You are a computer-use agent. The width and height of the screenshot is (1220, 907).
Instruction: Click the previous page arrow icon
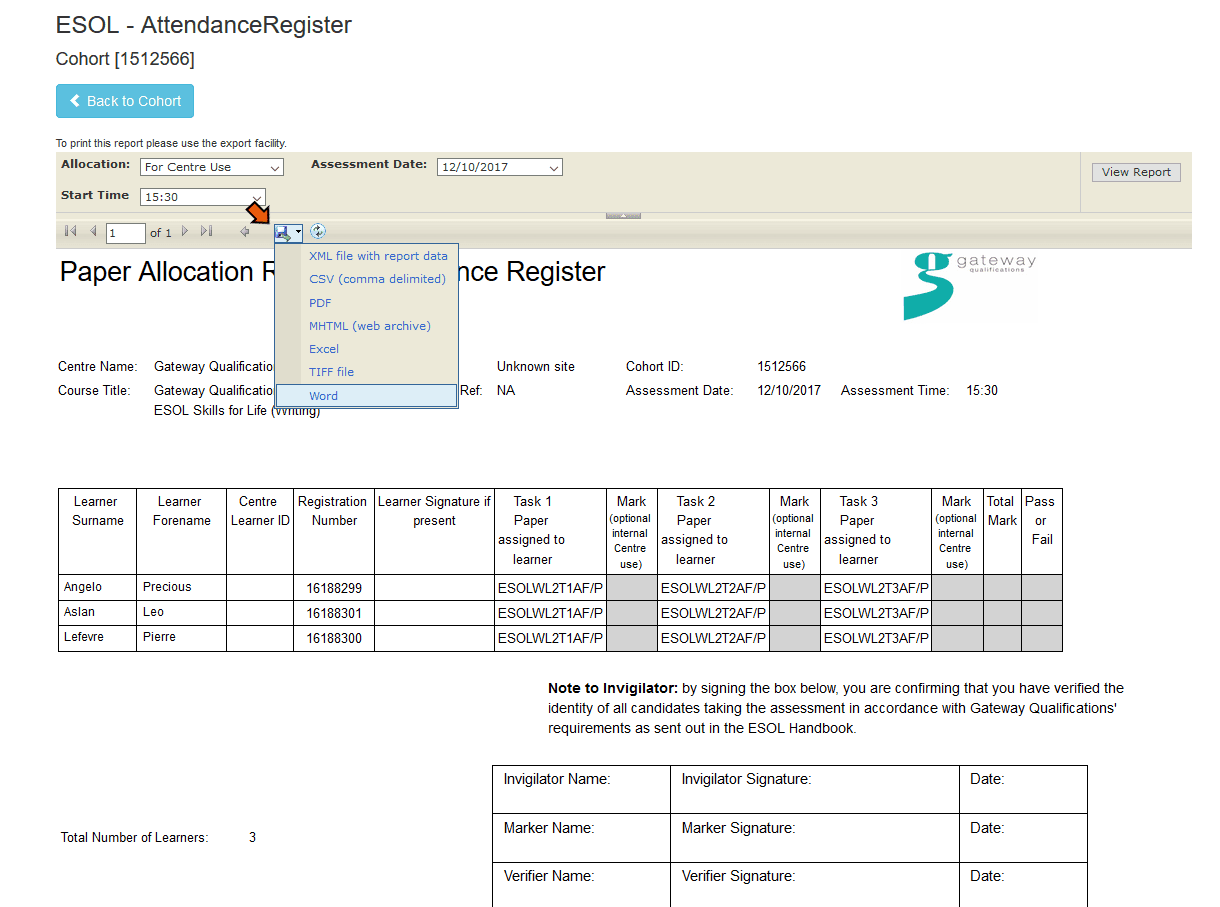[93, 231]
